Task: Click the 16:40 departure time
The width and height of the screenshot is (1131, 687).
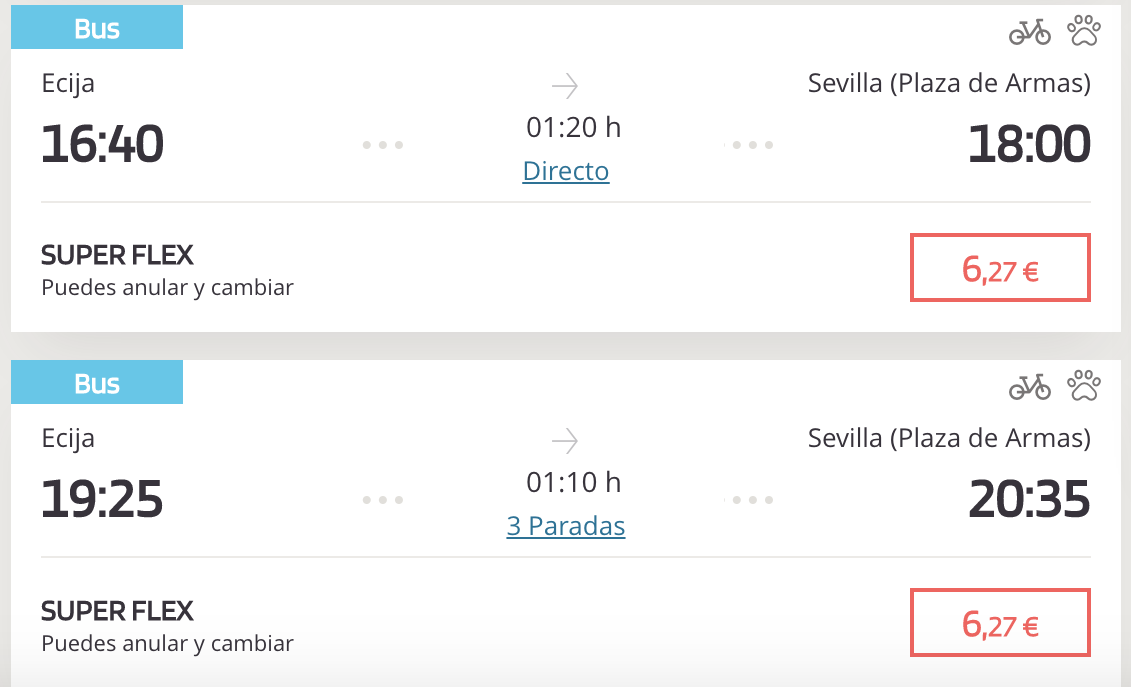Action: pyautogui.click(x=102, y=145)
